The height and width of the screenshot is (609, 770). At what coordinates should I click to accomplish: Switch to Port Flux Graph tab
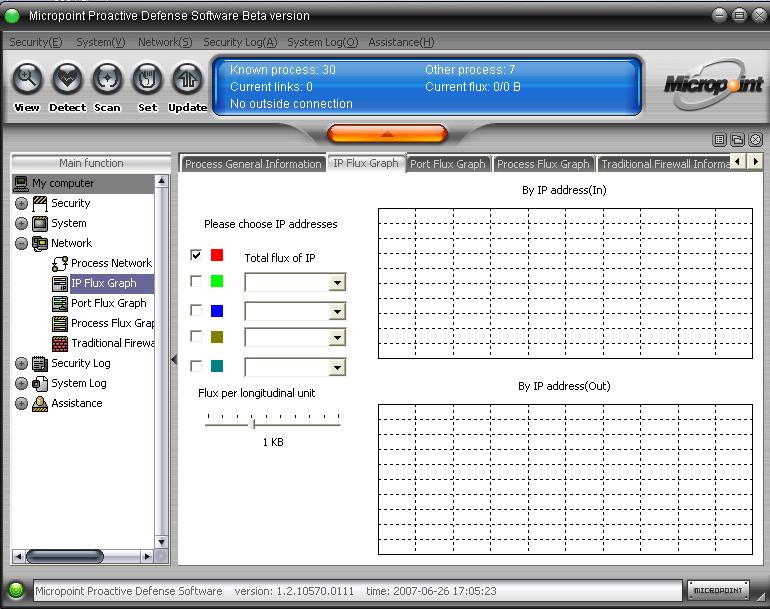point(447,164)
